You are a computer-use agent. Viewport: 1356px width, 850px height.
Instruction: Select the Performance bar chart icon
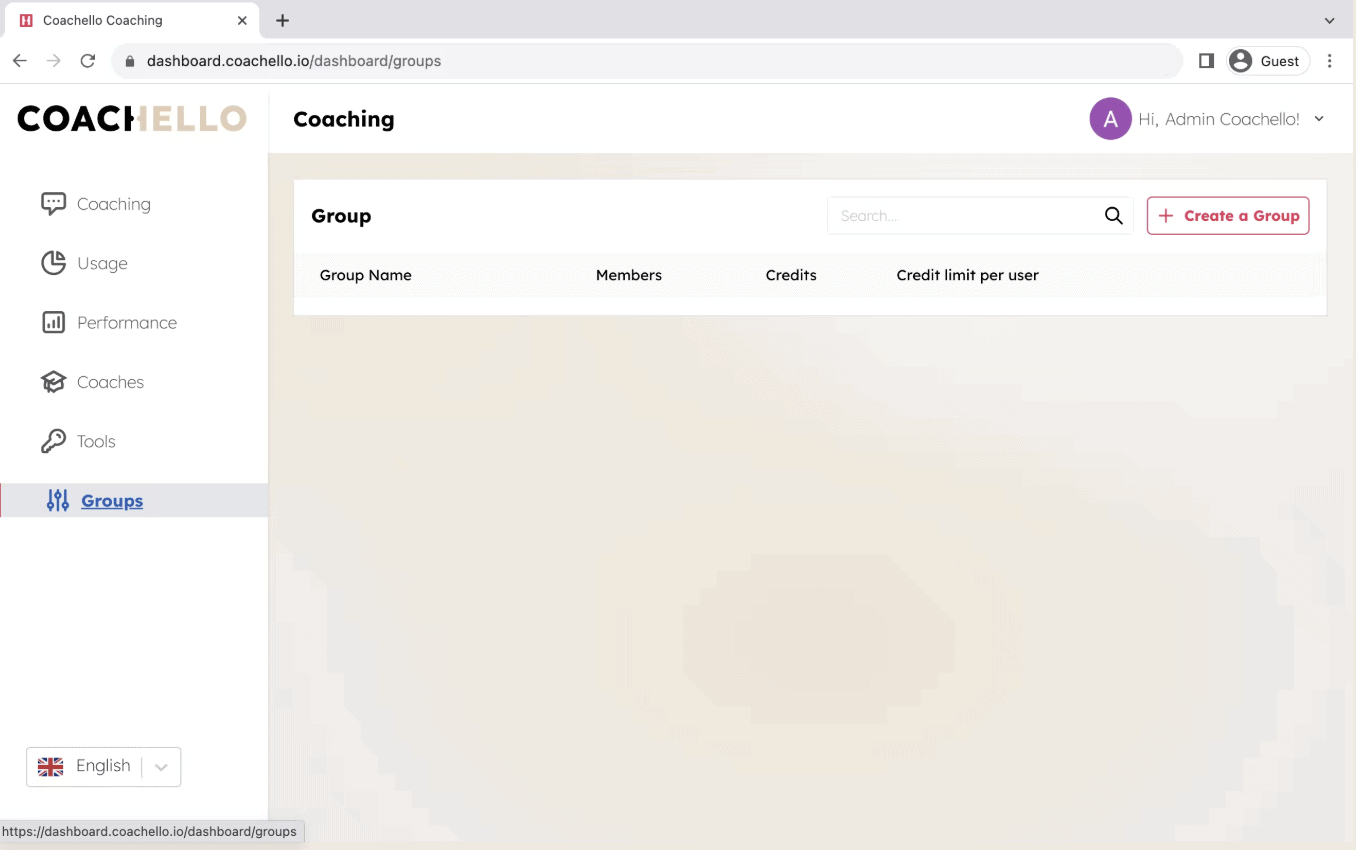pos(53,322)
